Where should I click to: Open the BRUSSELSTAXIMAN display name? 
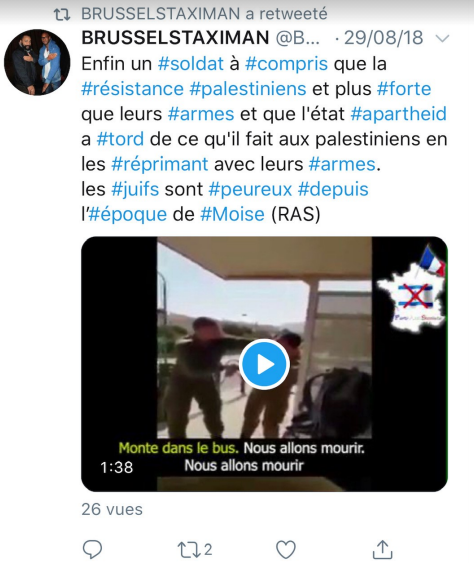[175, 38]
